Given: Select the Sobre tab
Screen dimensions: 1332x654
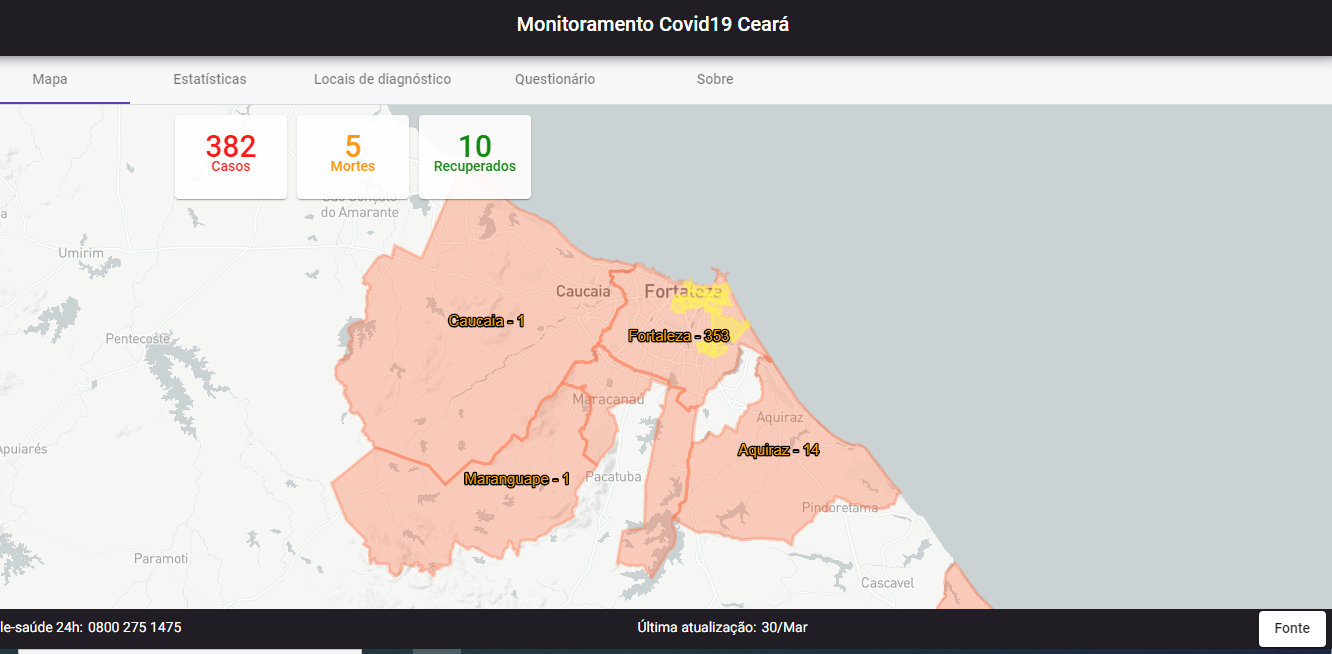Looking at the screenshot, I should (x=715, y=79).
